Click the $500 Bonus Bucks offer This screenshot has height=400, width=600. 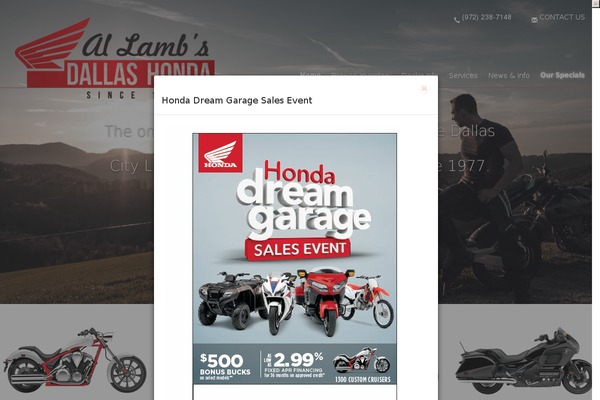click(225, 367)
